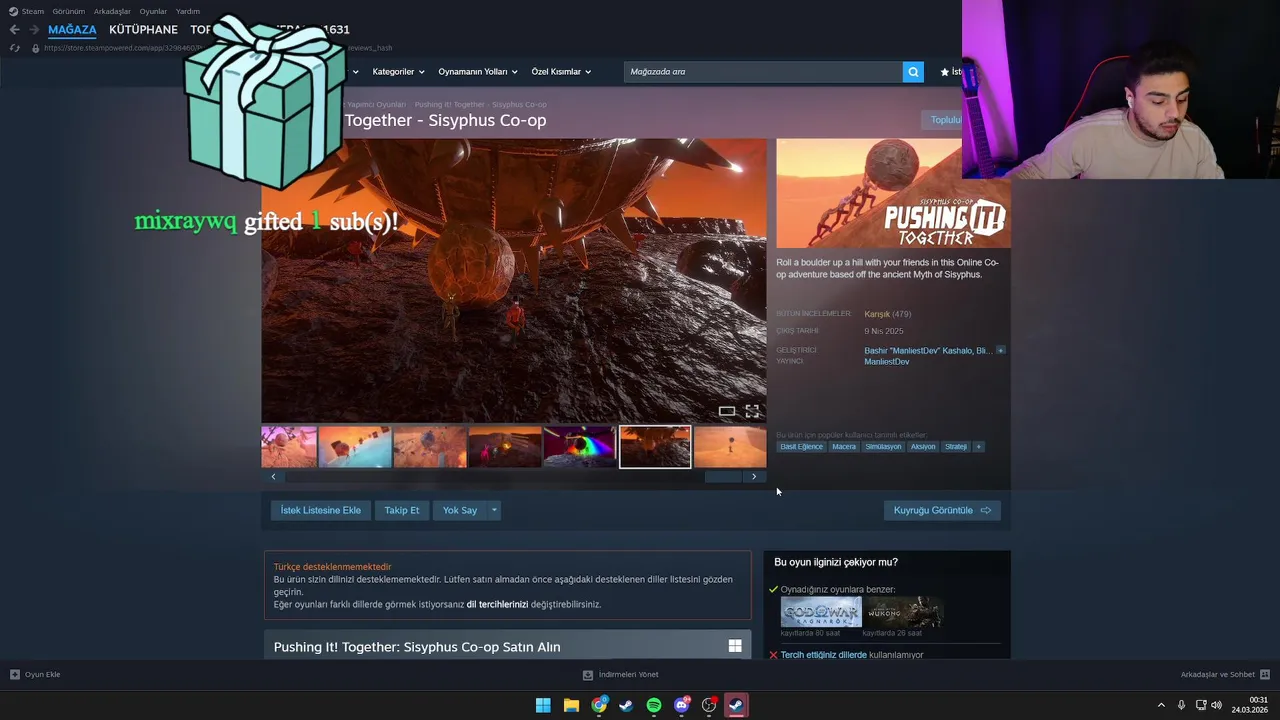The image size is (1280, 720).
Task: Expand developer list with plus button
Action: 1000,351
